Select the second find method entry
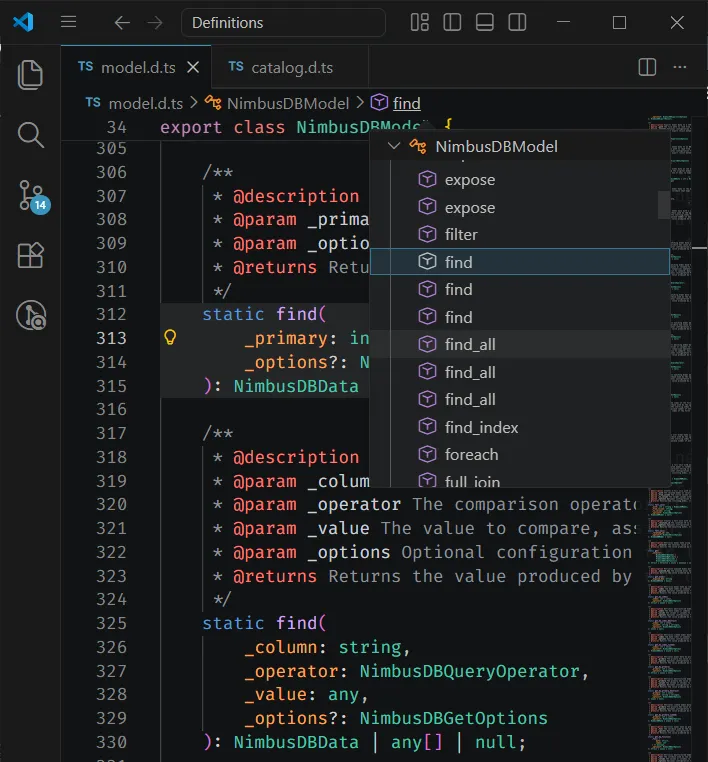The height and width of the screenshot is (762, 708). 520,289
